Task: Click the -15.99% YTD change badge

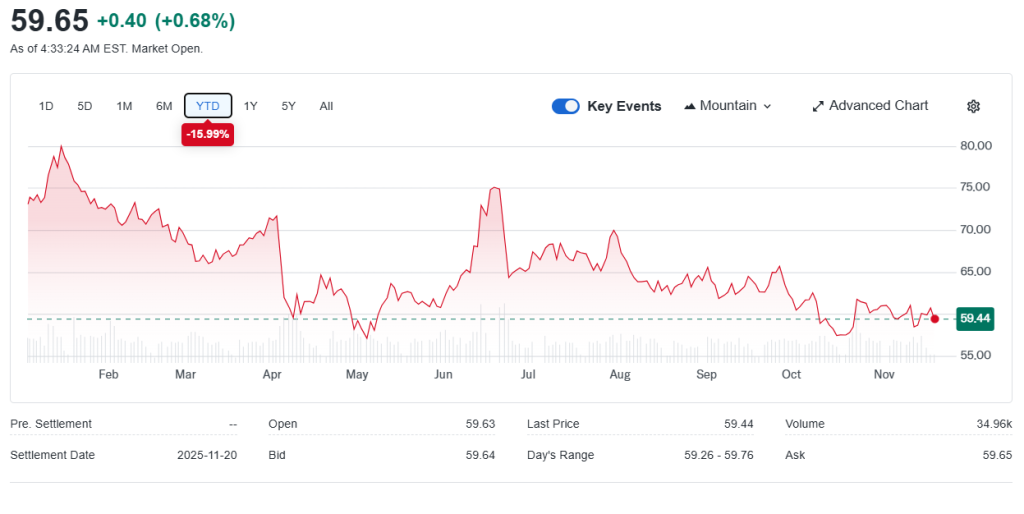Action: tap(208, 135)
